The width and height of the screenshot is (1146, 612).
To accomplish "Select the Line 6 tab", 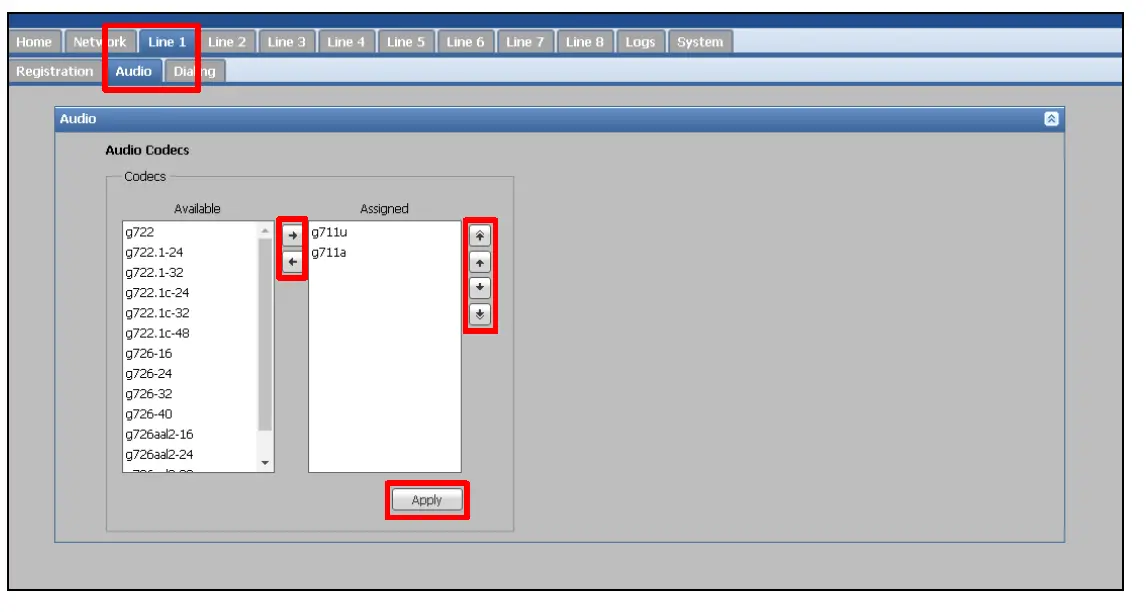I will (x=466, y=42).
